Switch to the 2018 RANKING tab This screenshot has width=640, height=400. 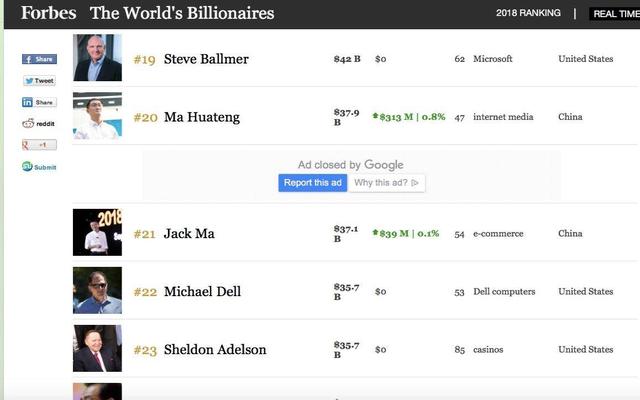coord(529,13)
